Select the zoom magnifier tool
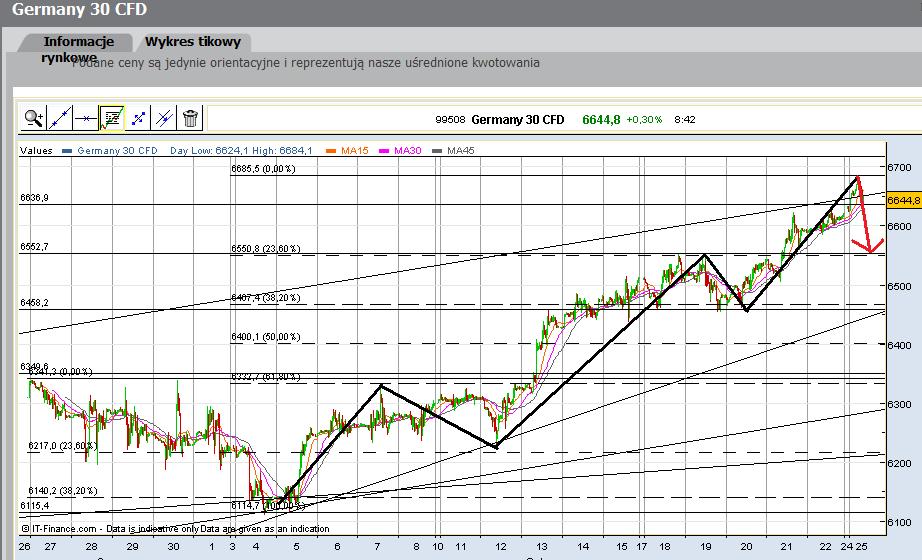The width and height of the screenshot is (922, 560). (x=33, y=118)
